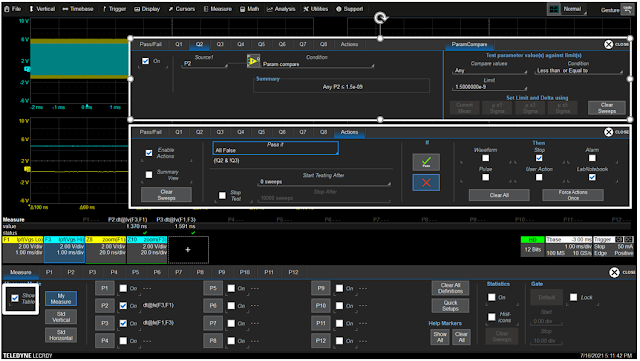
Task: Toggle the Stop action checkbox
Action: [x=539, y=158]
